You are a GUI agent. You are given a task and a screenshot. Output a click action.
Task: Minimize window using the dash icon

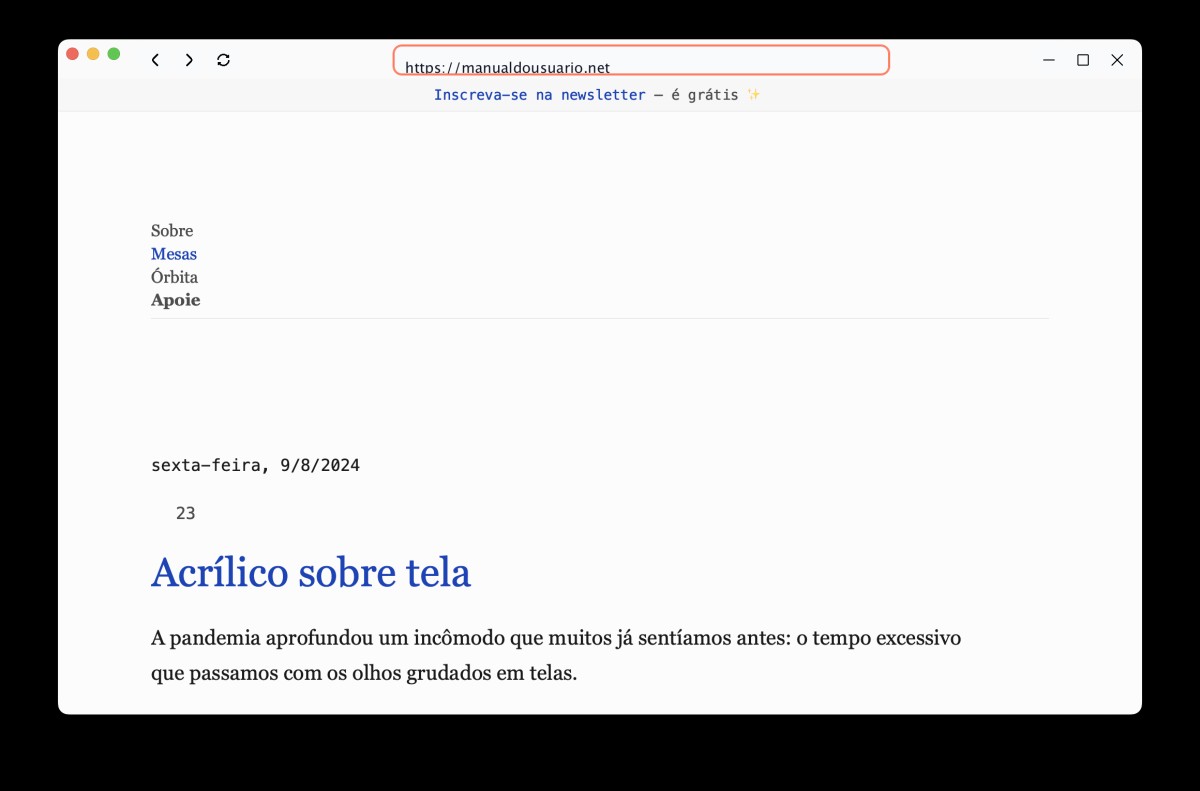[1049, 60]
